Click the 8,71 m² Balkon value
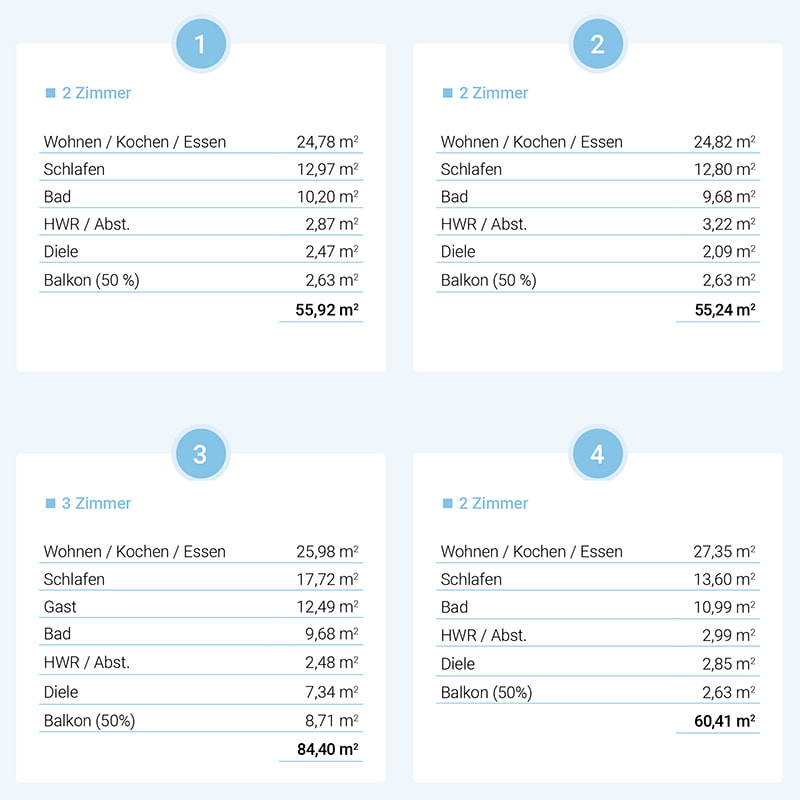Screen dimensions: 800x800 point(331,720)
